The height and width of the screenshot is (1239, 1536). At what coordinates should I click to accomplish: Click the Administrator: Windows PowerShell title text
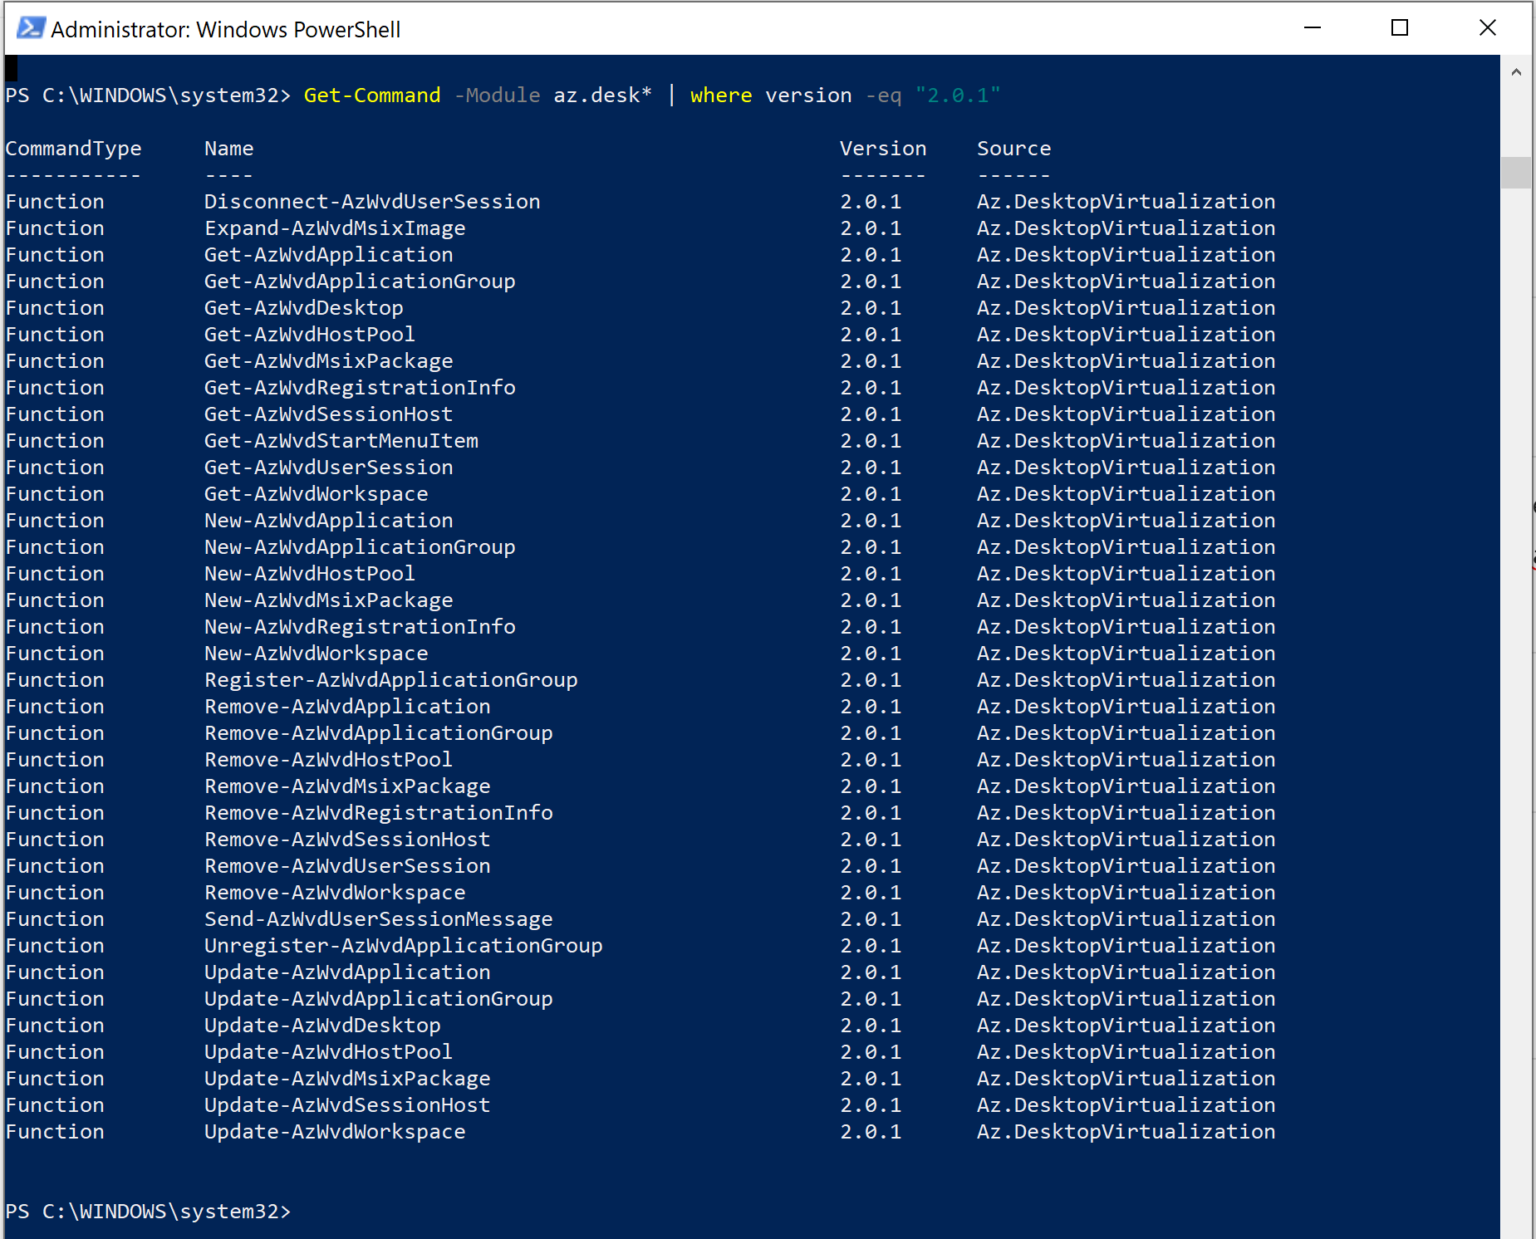click(x=224, y=29)
